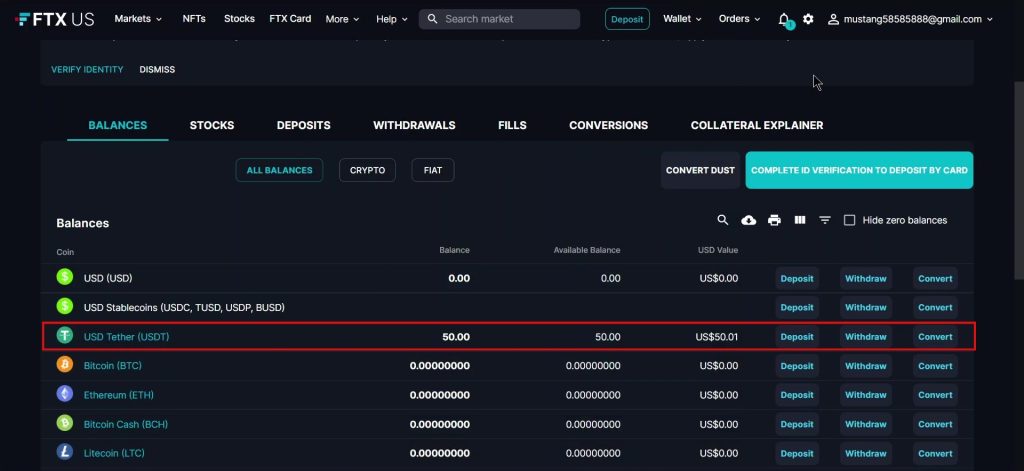Expand the Markets dropdown menu
Viewport: 1024px width, 471px height.
[x=138, y=19]
